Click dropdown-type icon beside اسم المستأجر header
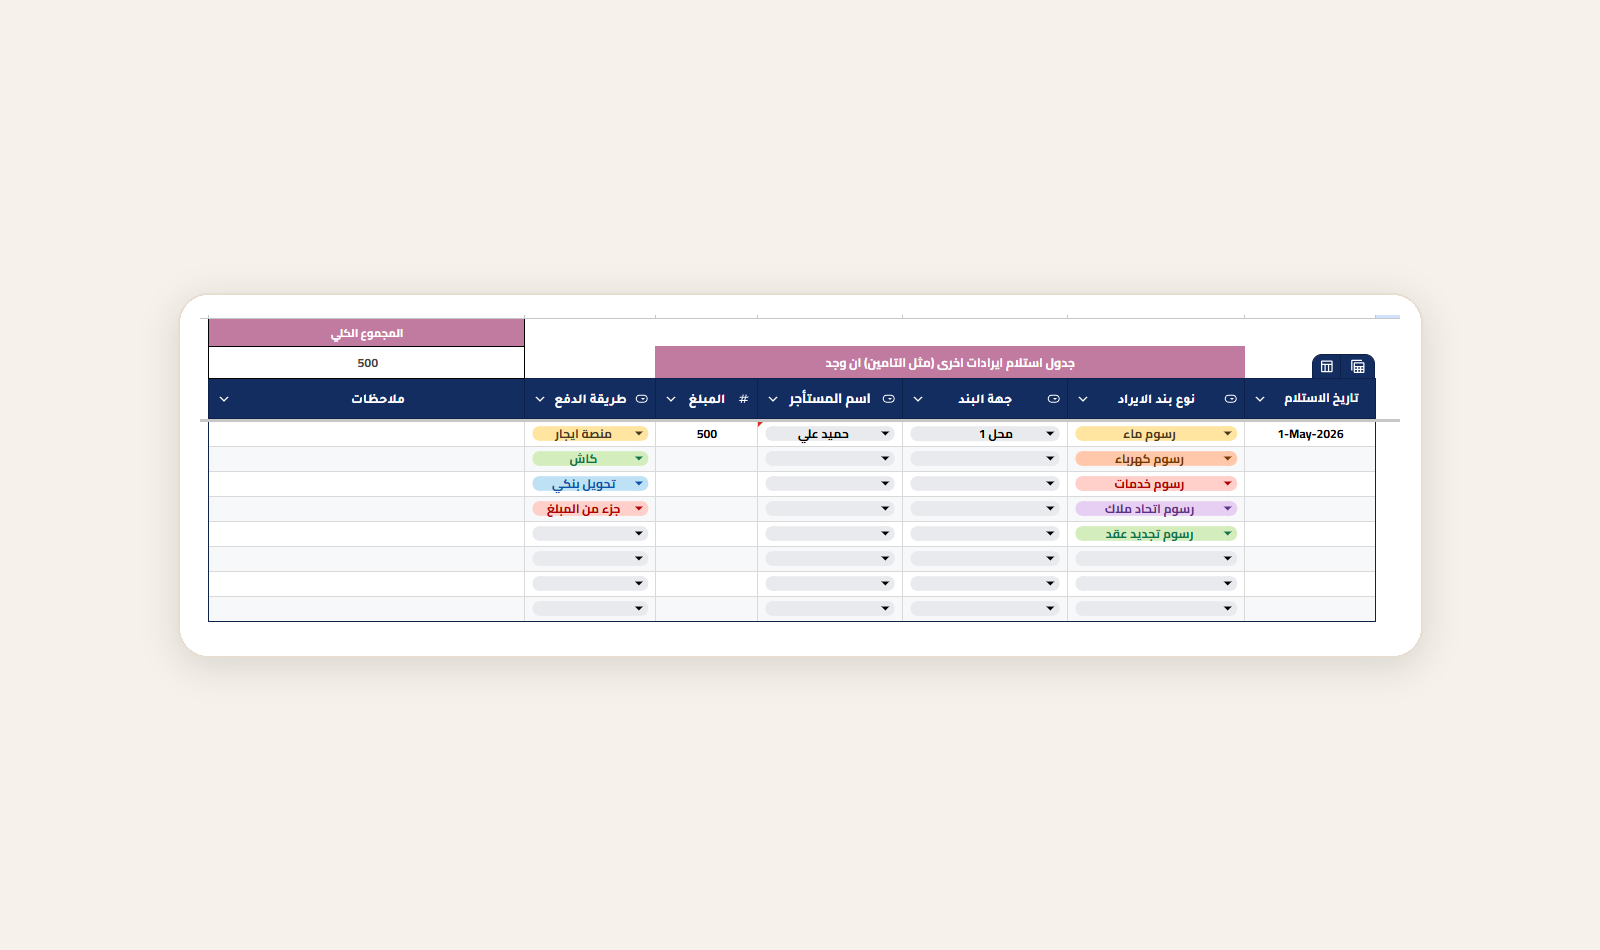This screenshot has height=950, width=1600. pyautogui.click(x=888, y=399)
